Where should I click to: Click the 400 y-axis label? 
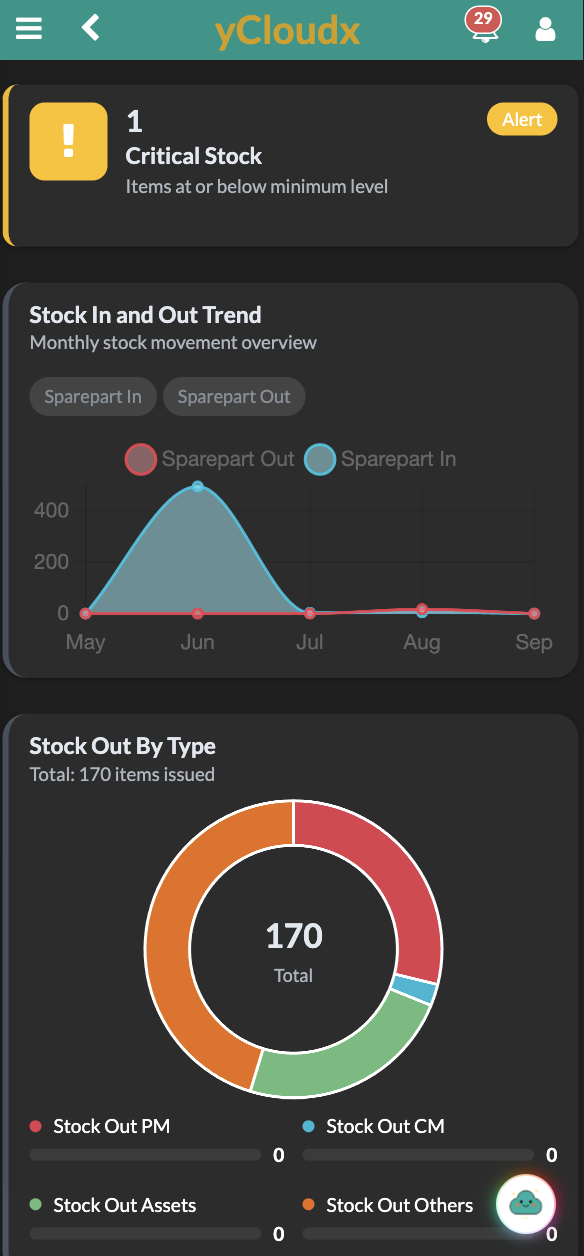[51, 510]
